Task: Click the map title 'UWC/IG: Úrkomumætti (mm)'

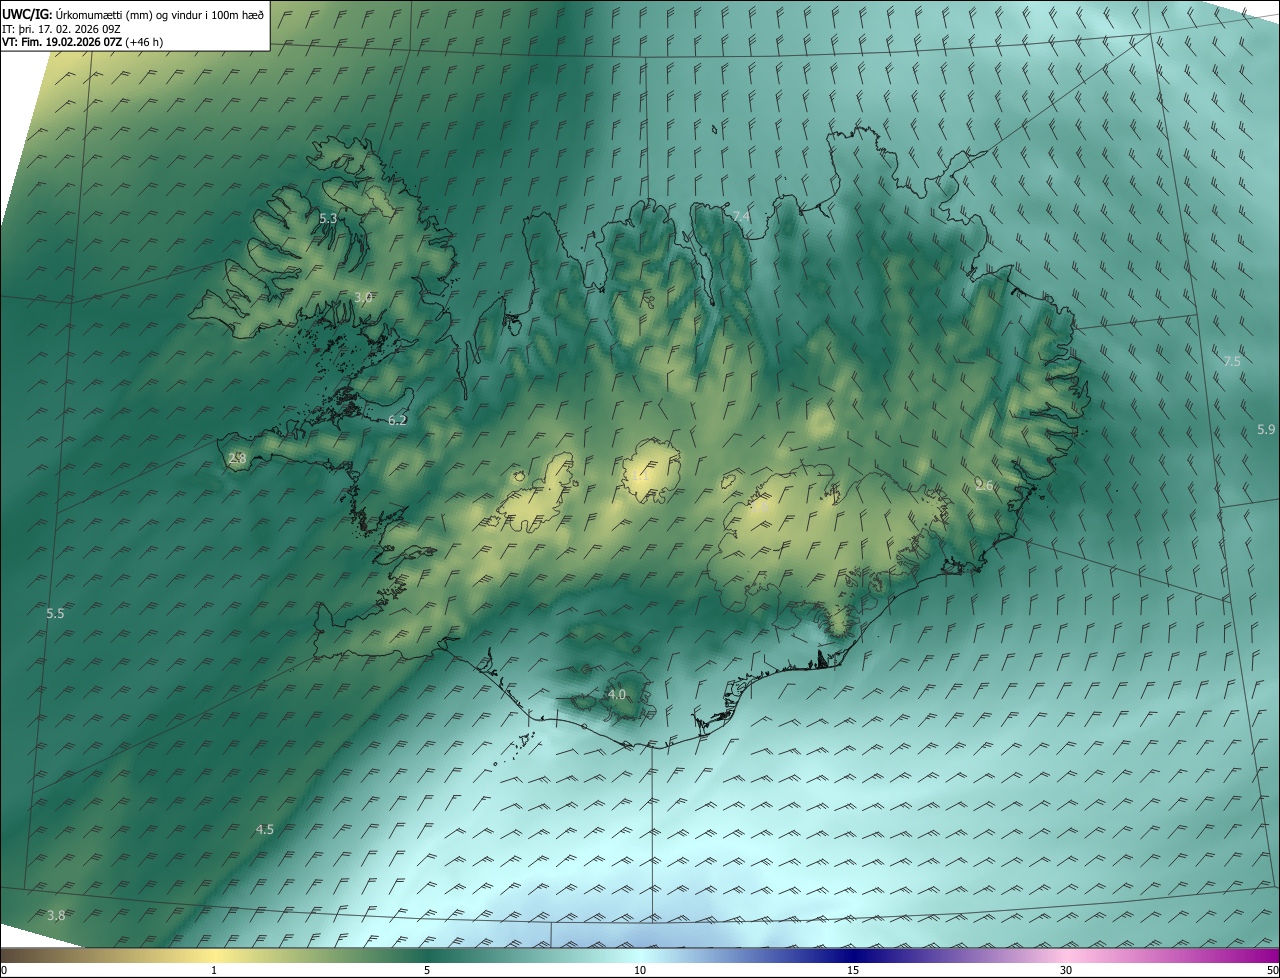Action: [77, 14]
